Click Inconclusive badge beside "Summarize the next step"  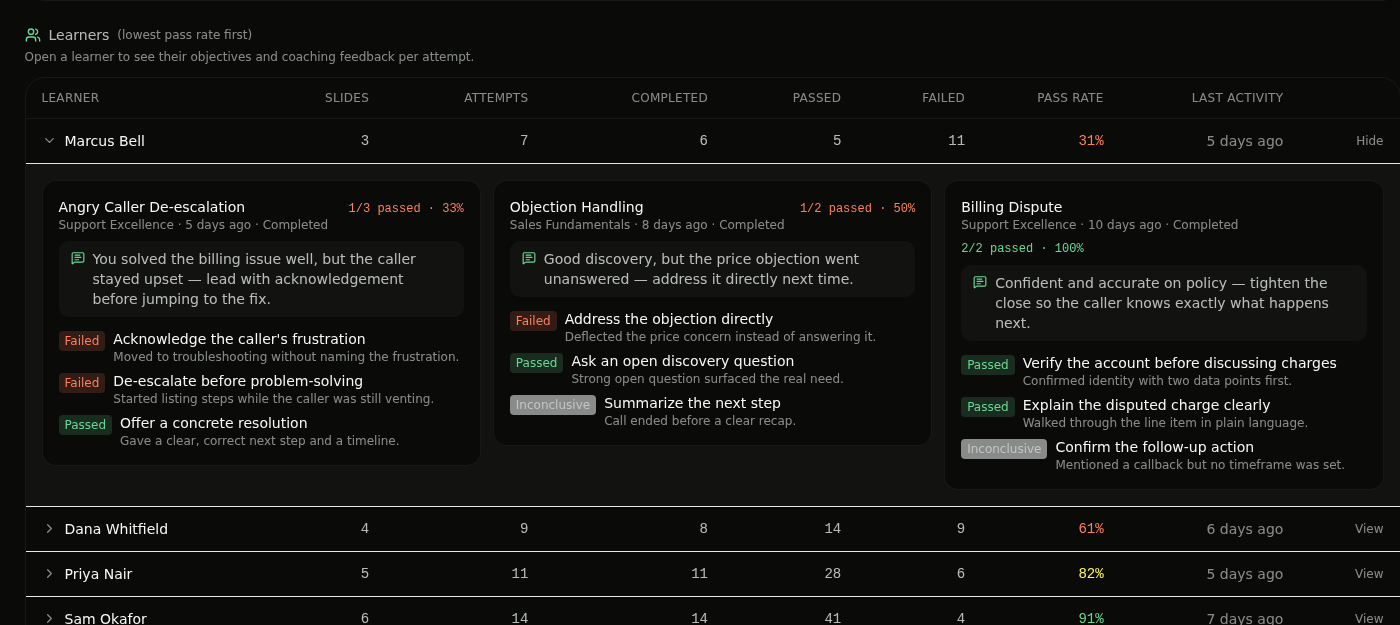click(x=553, y=405)
